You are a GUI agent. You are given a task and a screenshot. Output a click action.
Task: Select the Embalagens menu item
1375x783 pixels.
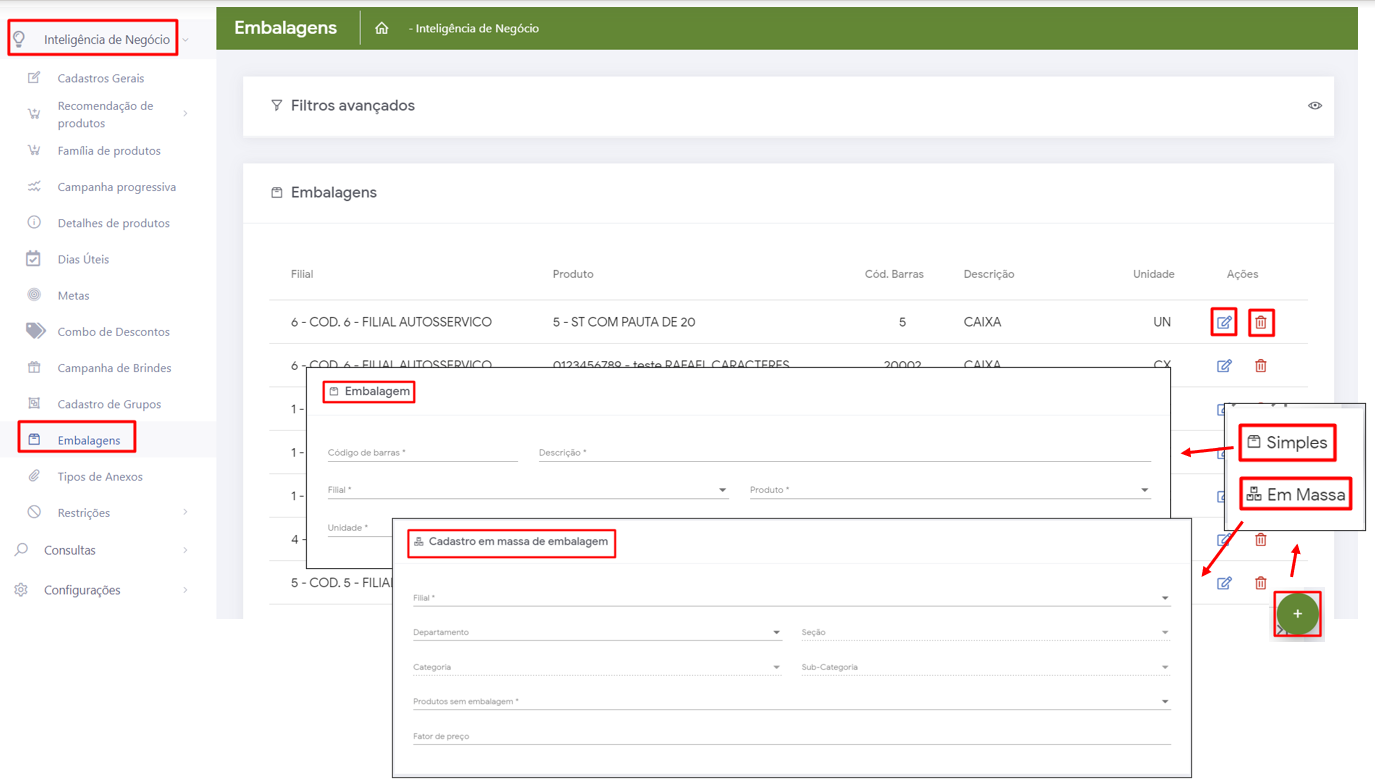tap(88, 440)
